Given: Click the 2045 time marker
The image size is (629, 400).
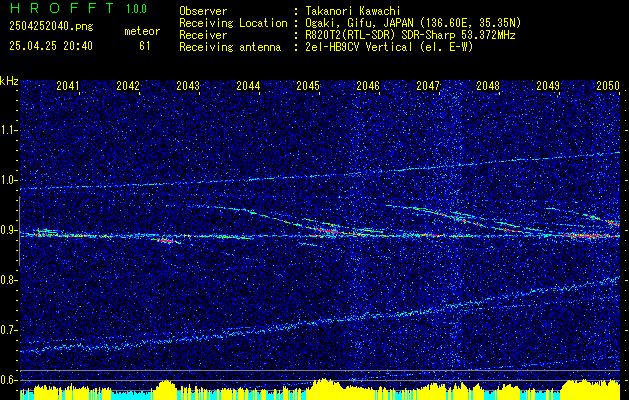Looking at the screenshot, I should 308,85.
